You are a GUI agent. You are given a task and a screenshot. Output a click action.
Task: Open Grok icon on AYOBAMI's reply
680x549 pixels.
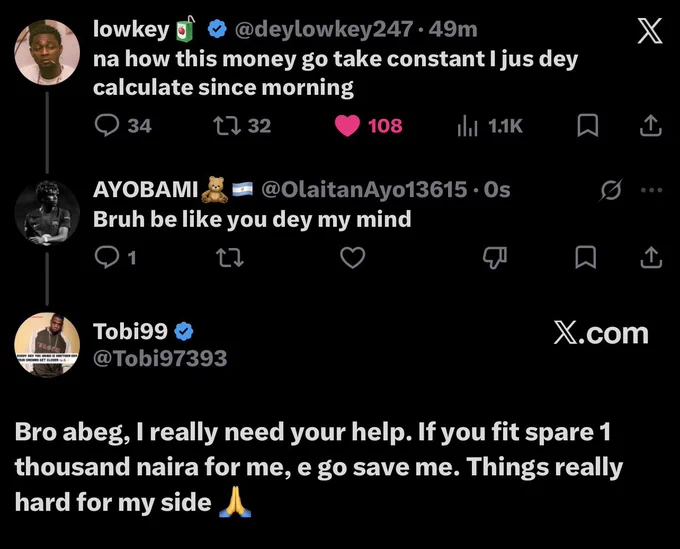(611, 190)
